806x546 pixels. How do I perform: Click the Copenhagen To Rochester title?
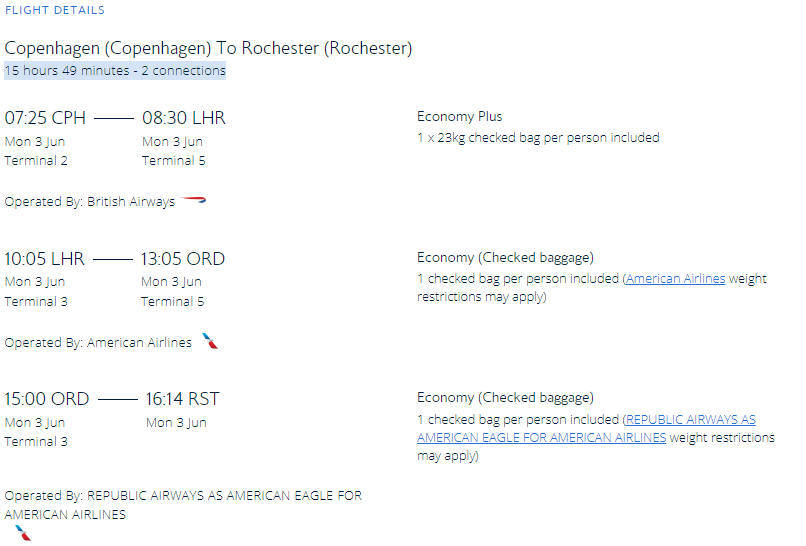pyautogui.click(x=208, y=48)
